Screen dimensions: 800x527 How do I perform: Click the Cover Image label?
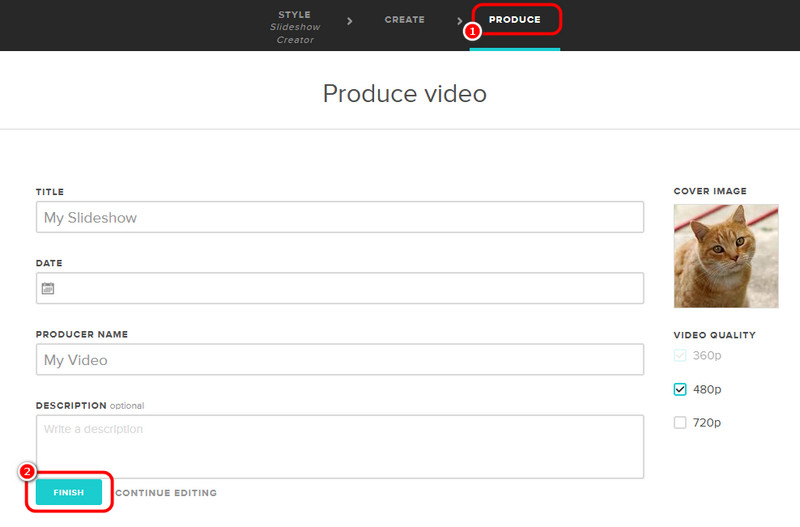click(x=710, y=191)
